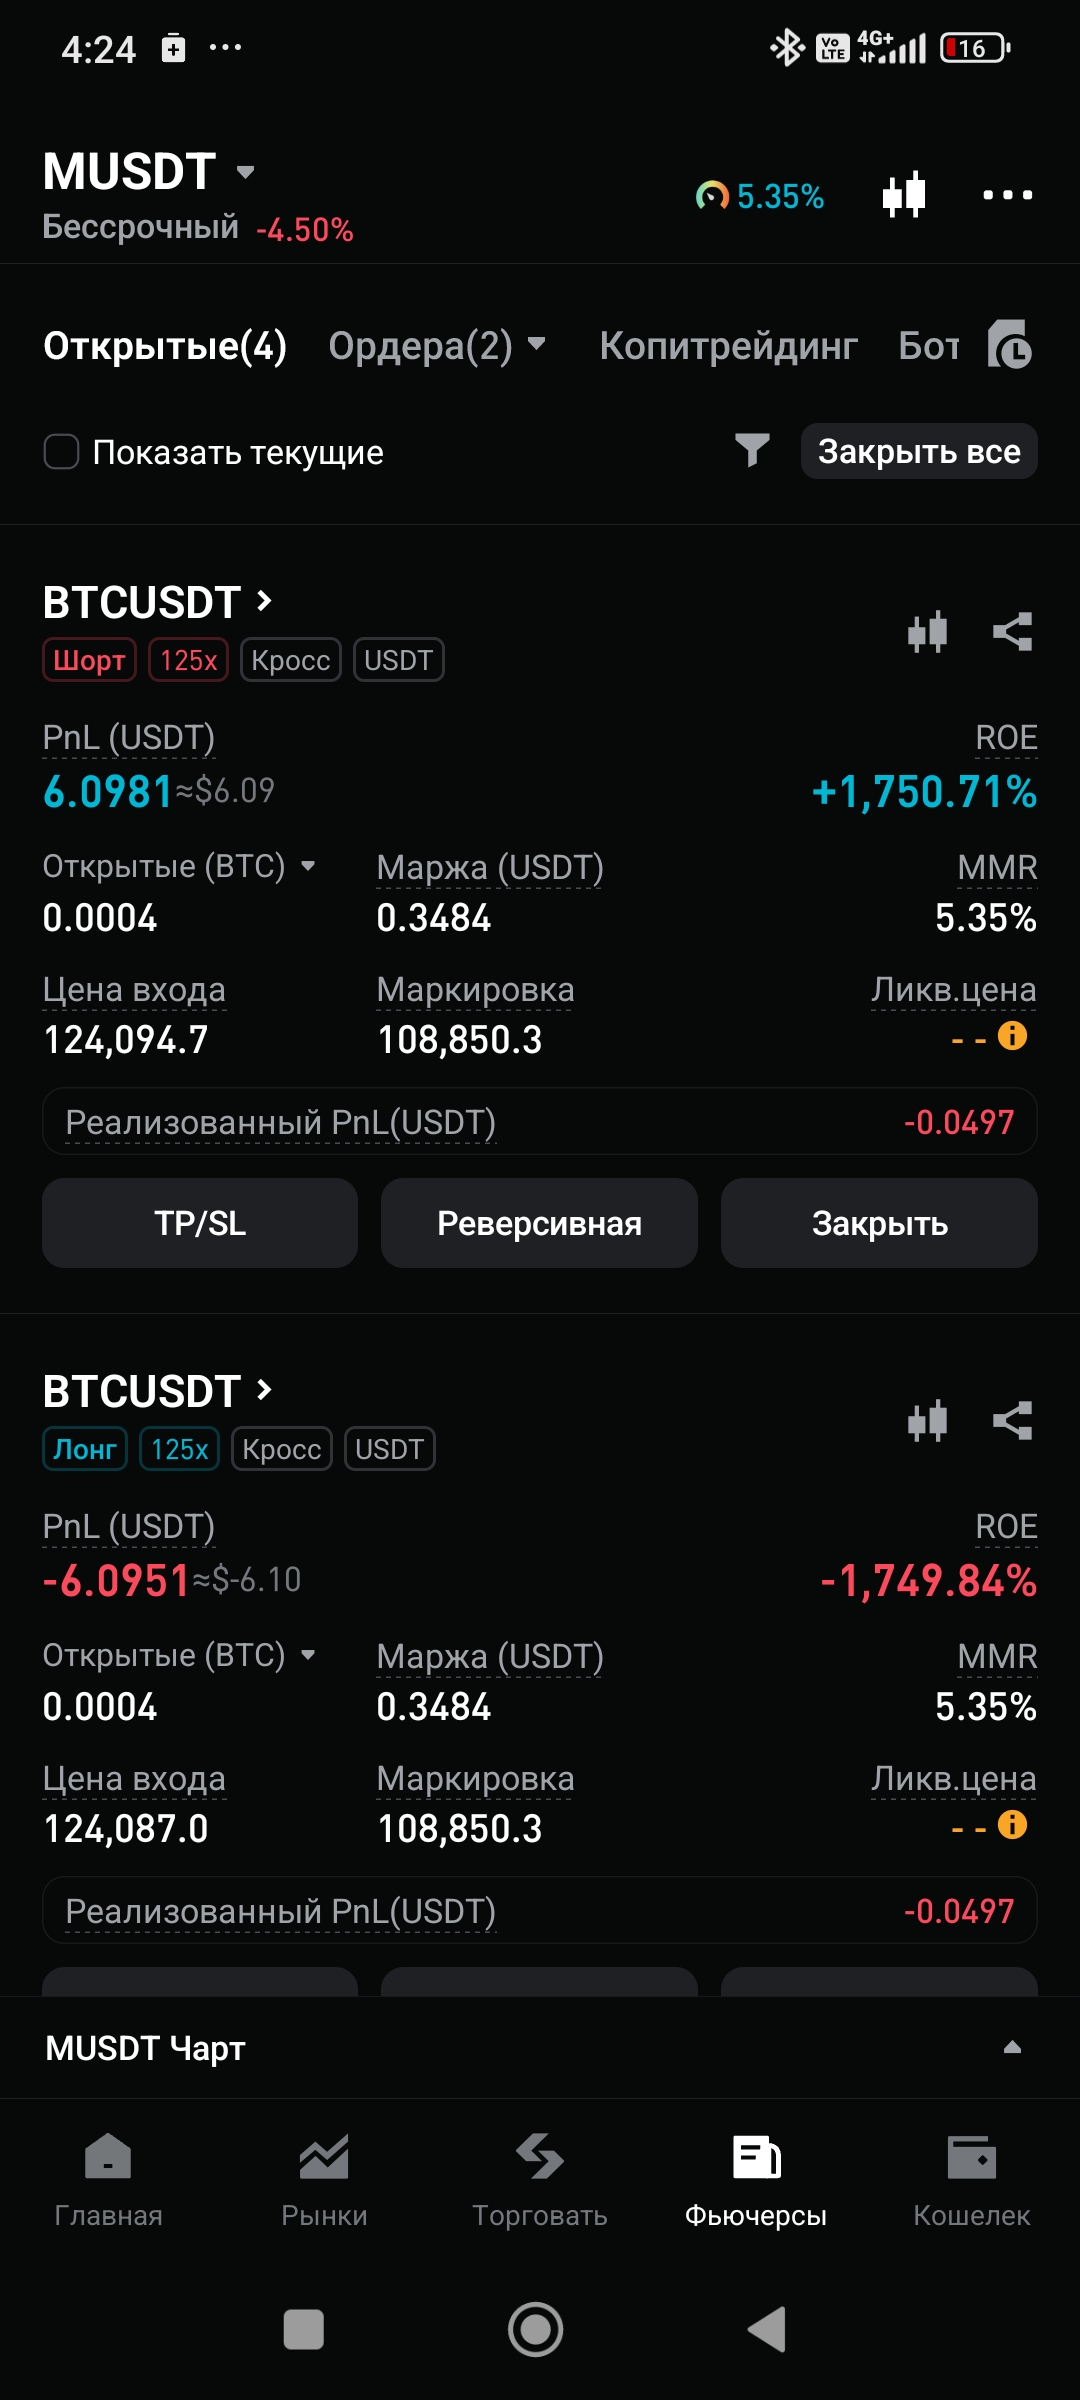Open the order history clock icon

tap(1009, 346)
